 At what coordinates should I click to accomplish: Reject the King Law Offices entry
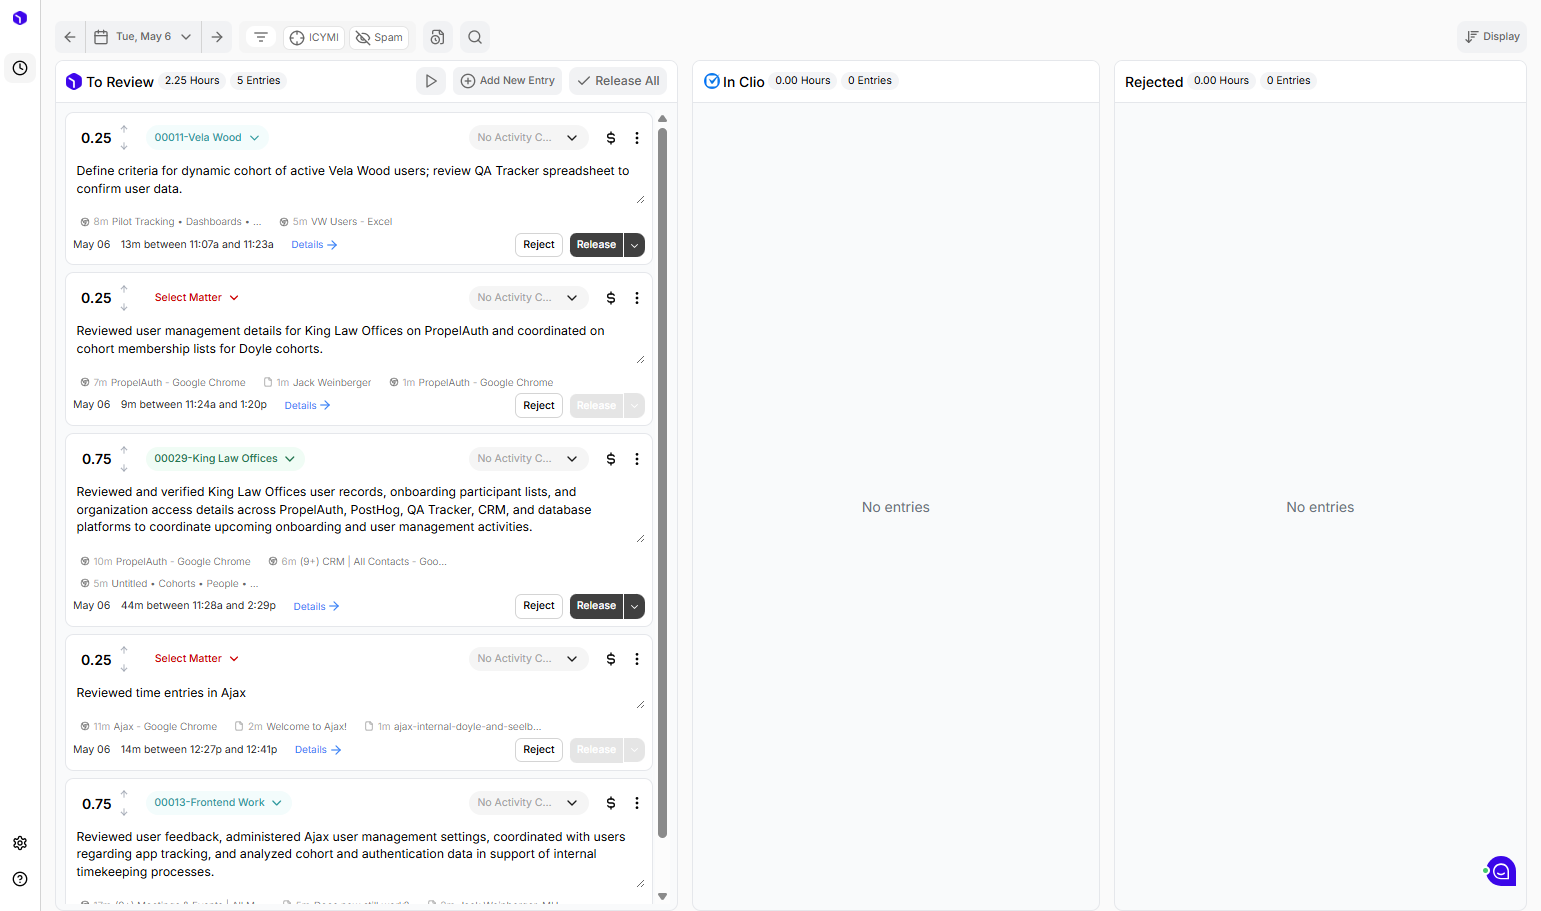click(x=539, y=606)
